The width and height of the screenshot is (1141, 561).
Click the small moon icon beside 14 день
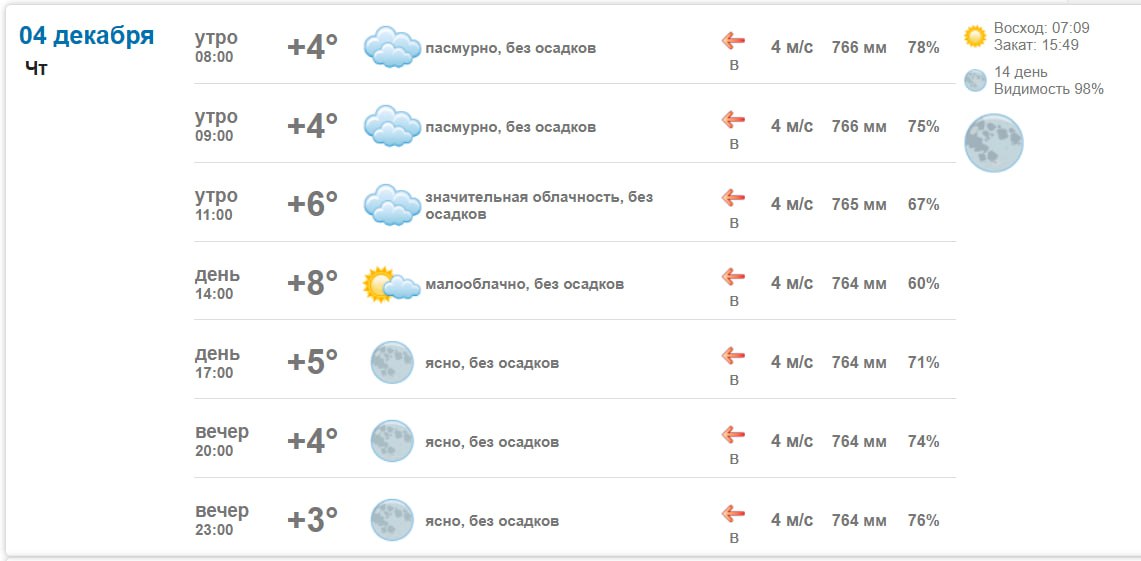(x=975, y=80)
